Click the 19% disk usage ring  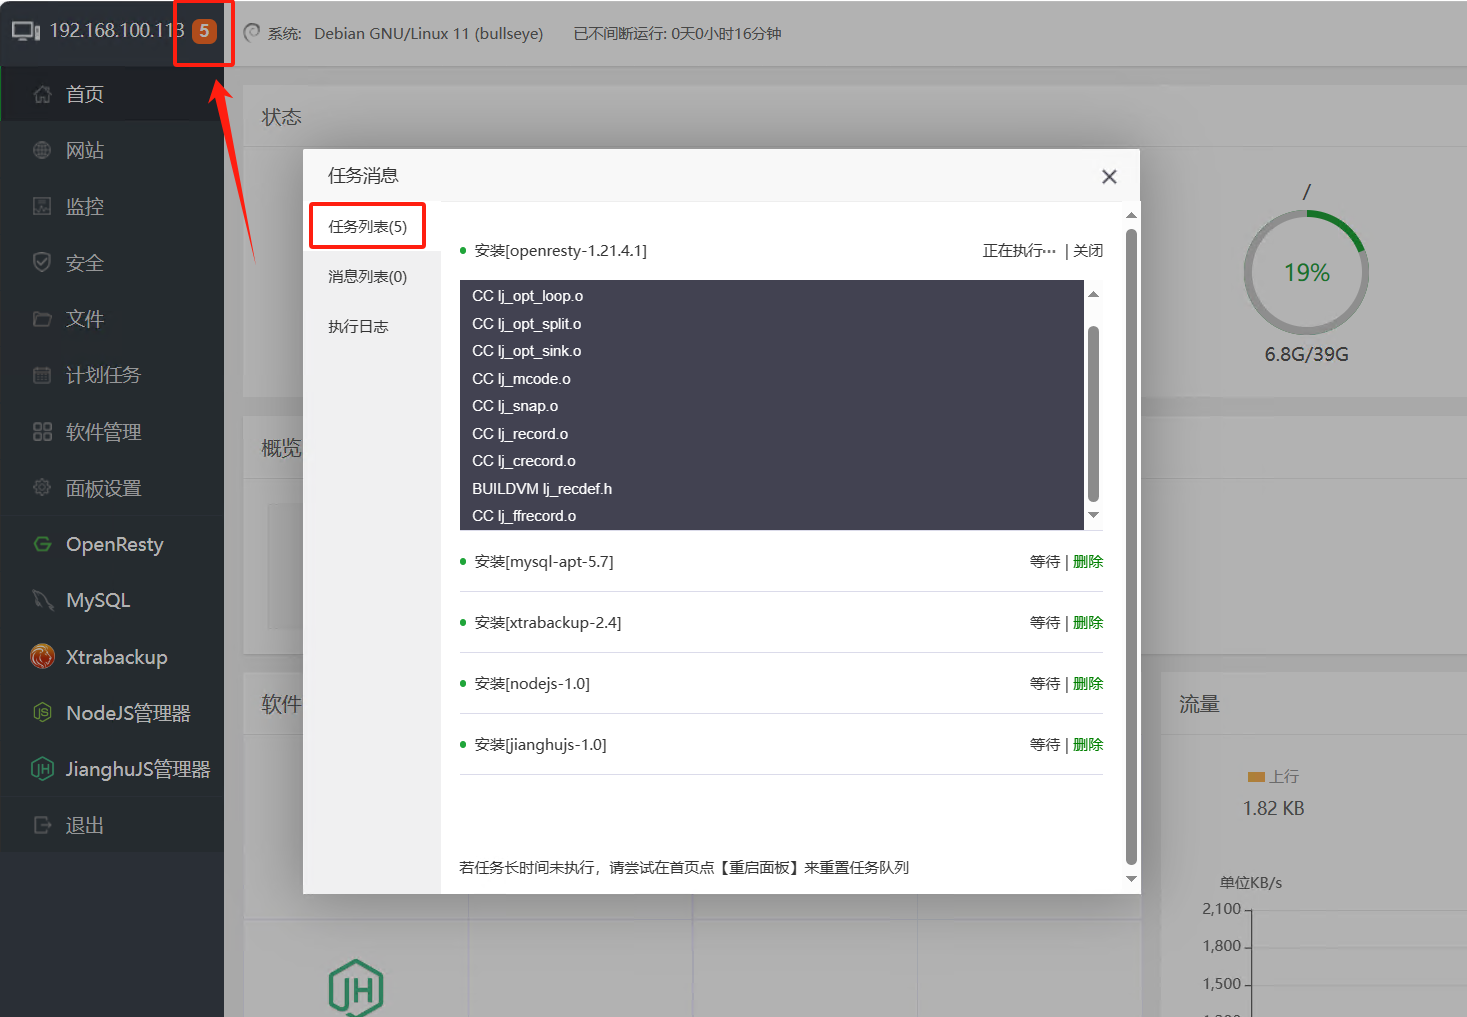coord(1306,273)
